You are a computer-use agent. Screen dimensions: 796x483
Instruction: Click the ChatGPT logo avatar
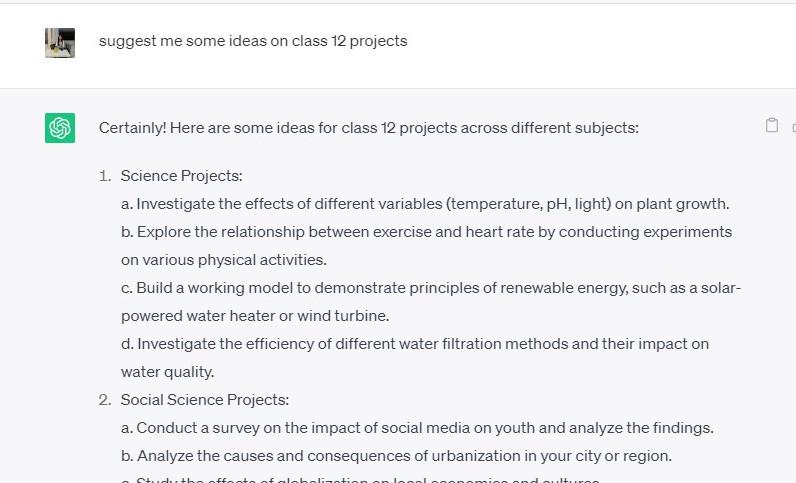(60, 128)
